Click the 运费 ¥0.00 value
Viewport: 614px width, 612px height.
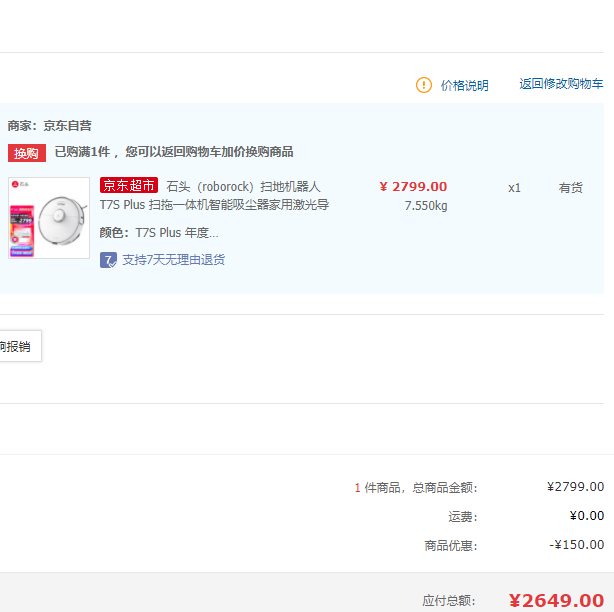pyautogui.click(x=587, y=516)
